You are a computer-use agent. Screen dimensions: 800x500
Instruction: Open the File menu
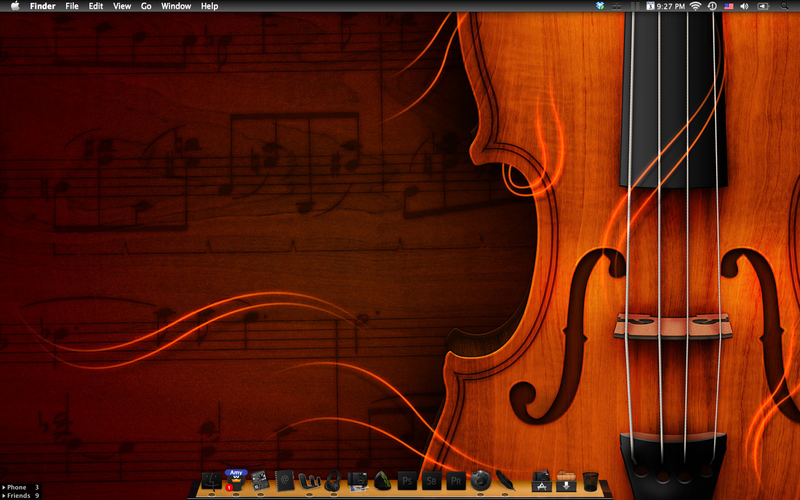point(72,6)
